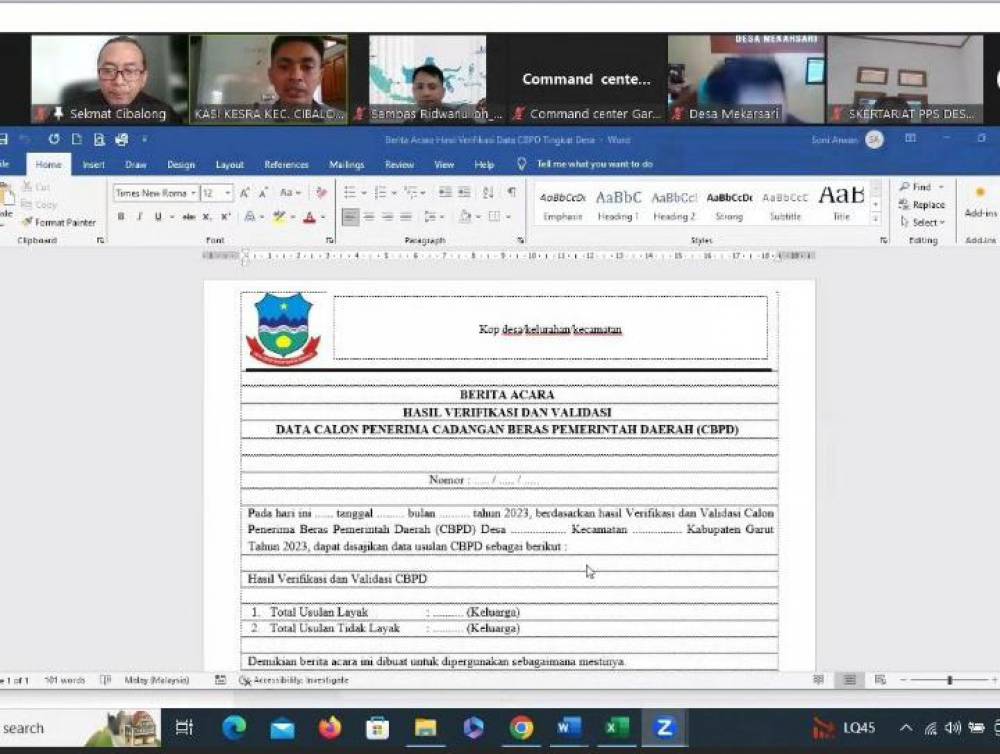Click the Replace button
The height and width of the screenshot is (754, 1000).
[922, 205]
